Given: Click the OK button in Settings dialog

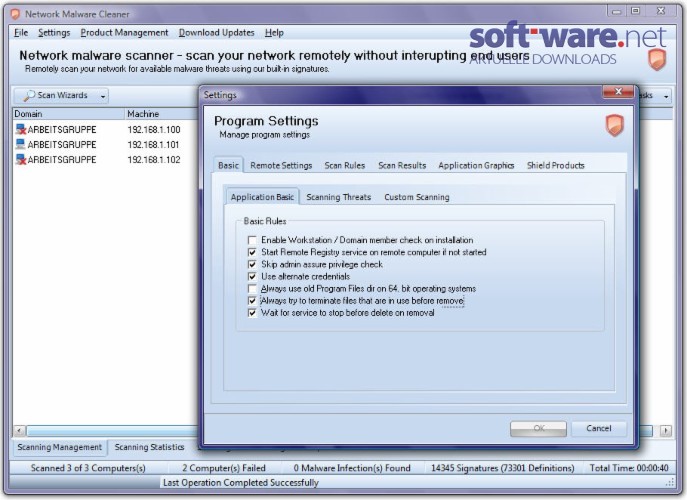Looking at the screenshot, I should coord(538,429).
